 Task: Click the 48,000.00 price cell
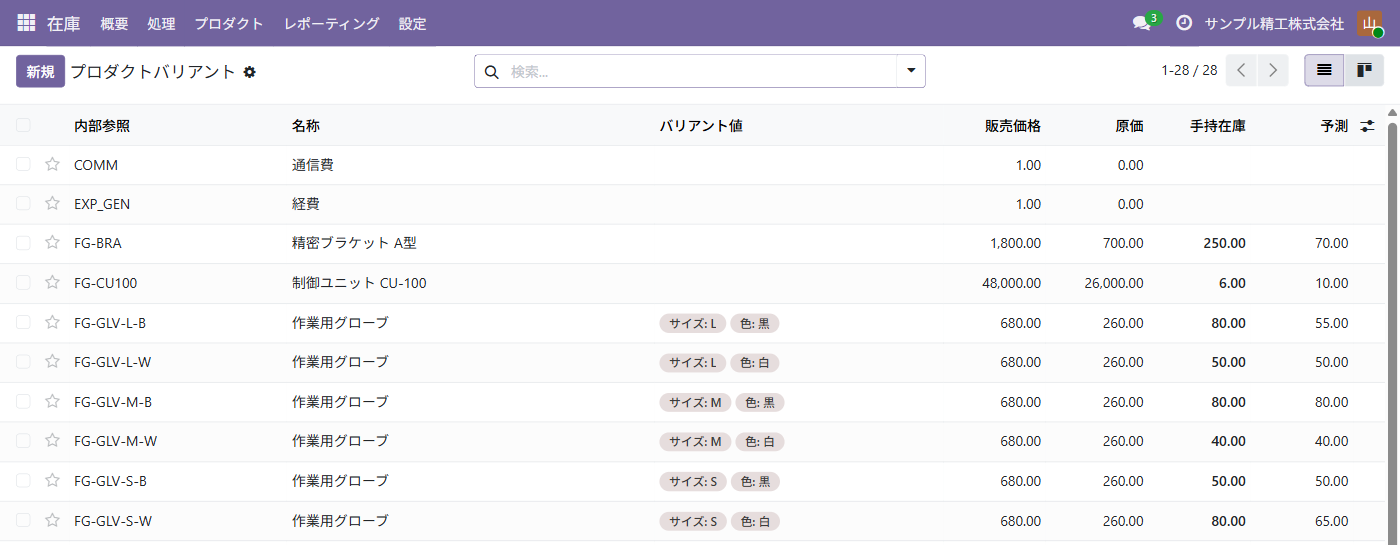pos(1012,283)
